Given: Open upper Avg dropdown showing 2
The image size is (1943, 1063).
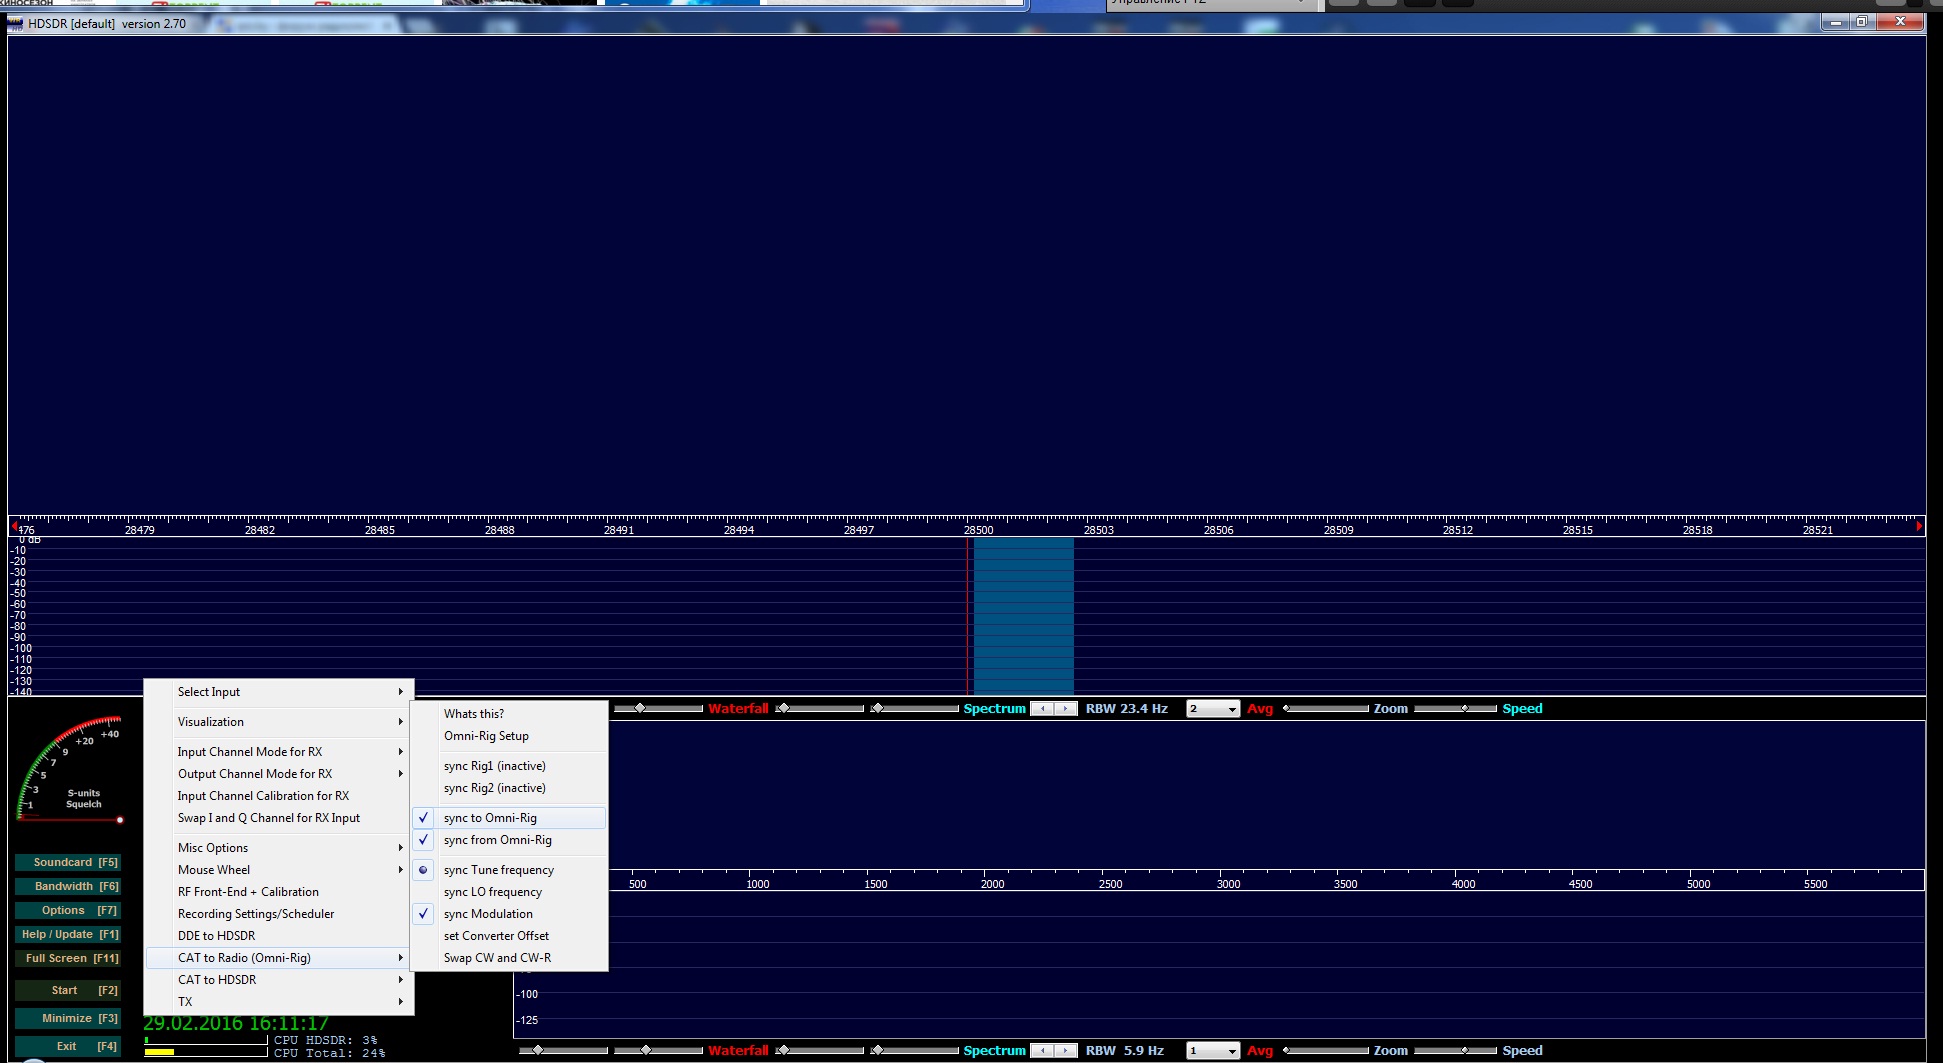Looking at the screenshot, I should click(x=1213, y=709).
